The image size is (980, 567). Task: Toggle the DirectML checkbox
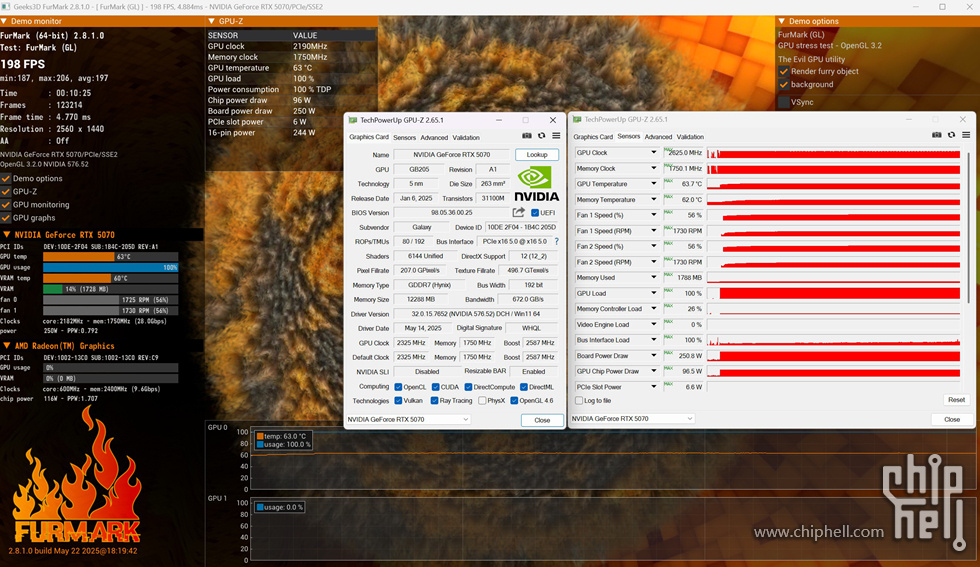point(524,387)
